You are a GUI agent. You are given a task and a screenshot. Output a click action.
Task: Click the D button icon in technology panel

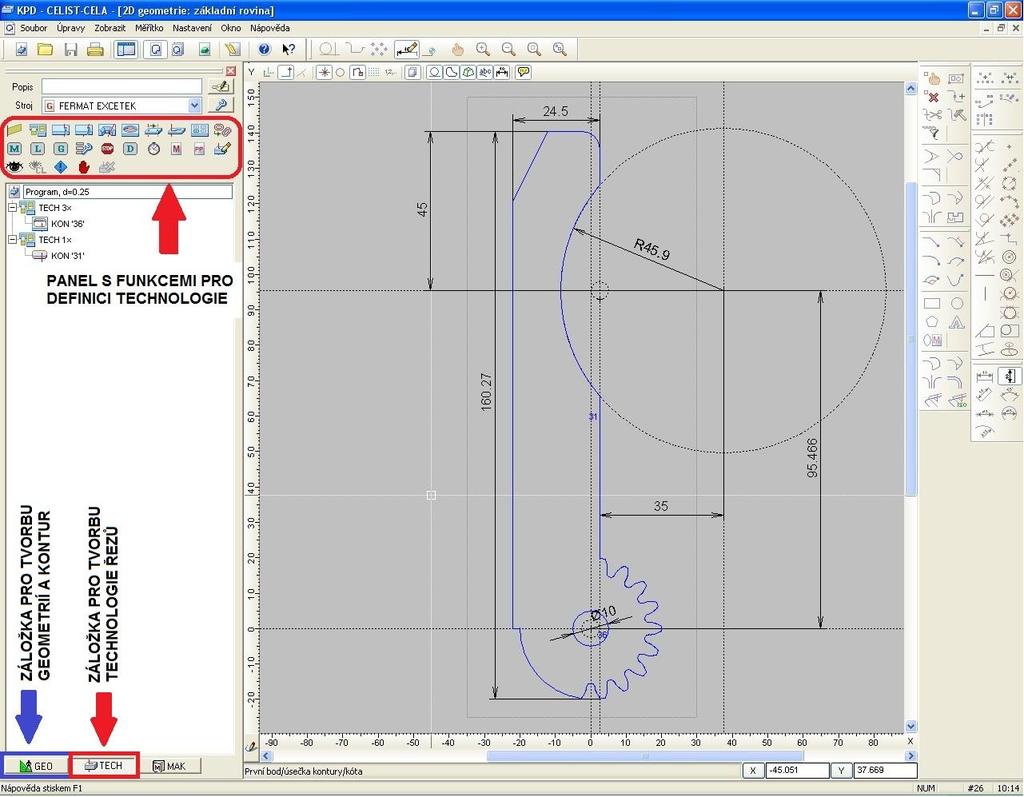pyautogui.click(x=130, y=149)
